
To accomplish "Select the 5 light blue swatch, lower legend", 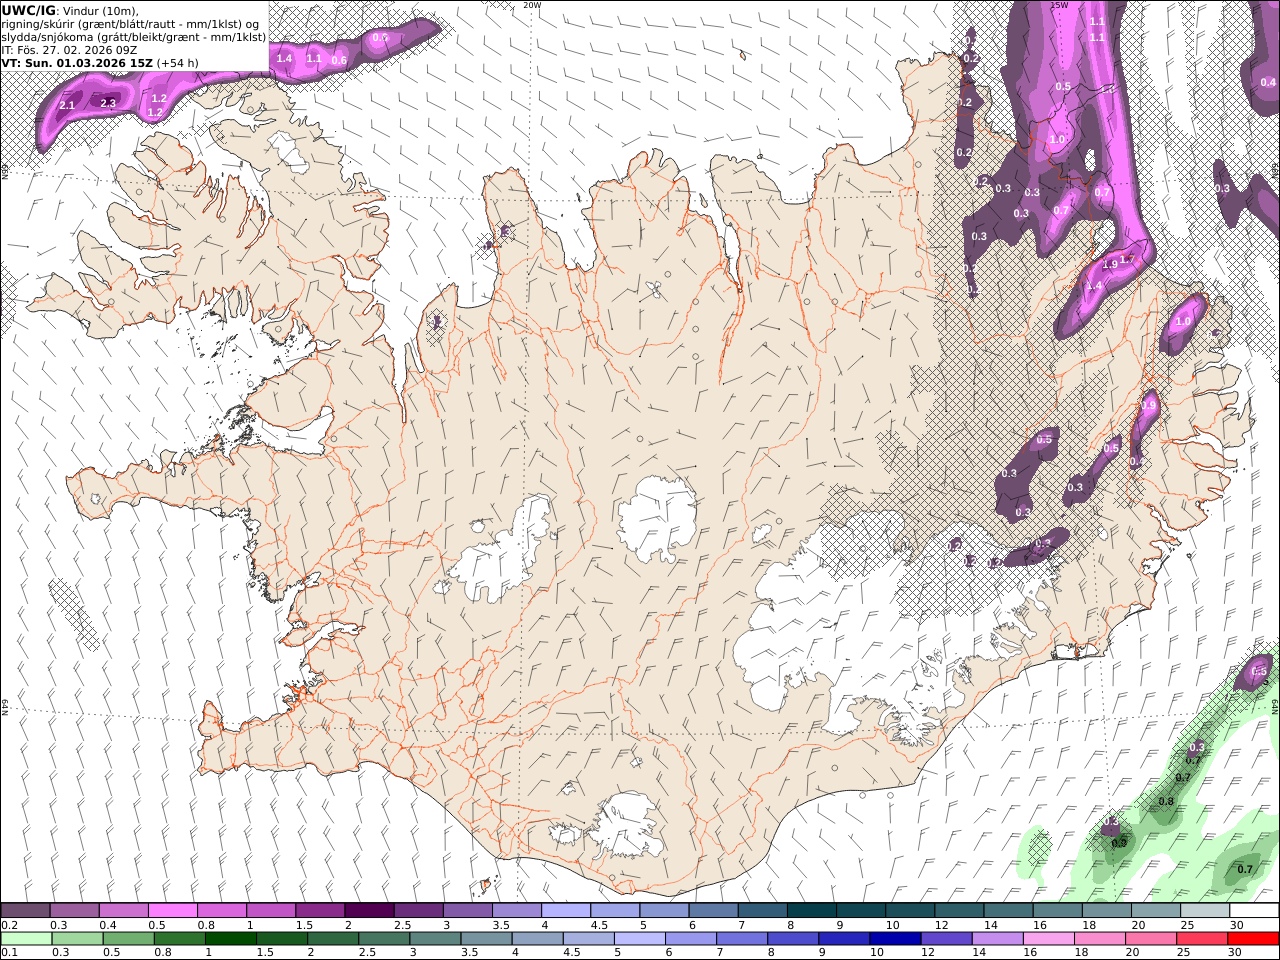I will [640, 938].
